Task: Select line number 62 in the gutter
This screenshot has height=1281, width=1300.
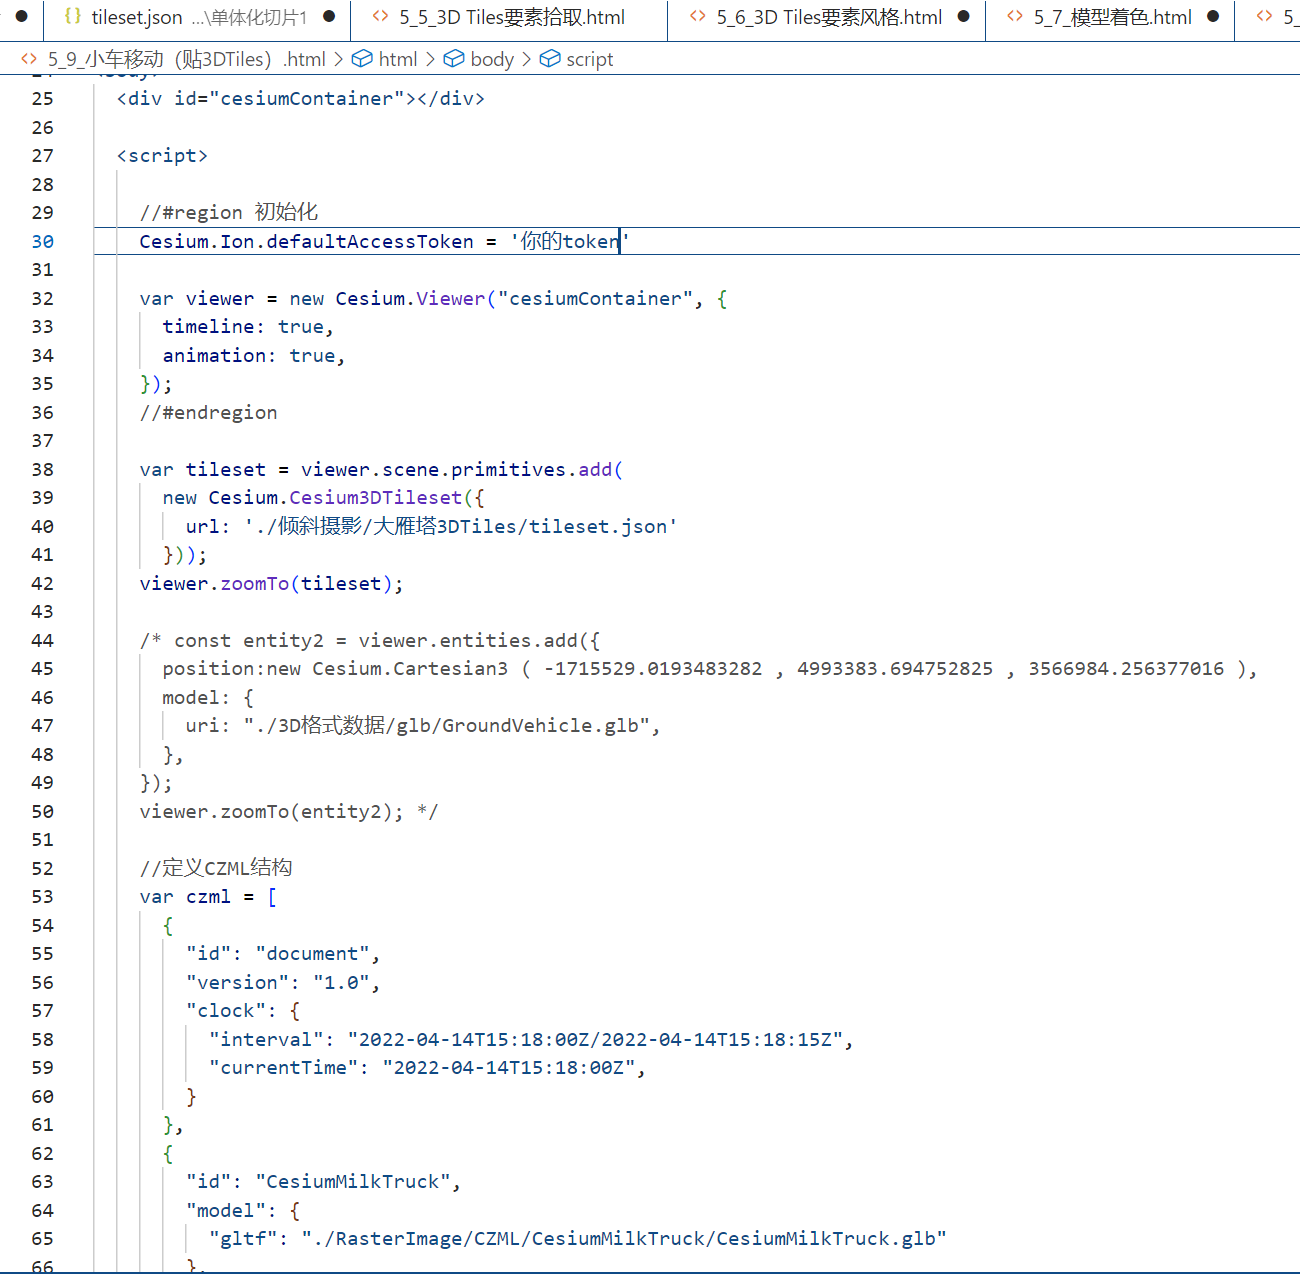Action: pyautogui.click(x=43, y=1153)
